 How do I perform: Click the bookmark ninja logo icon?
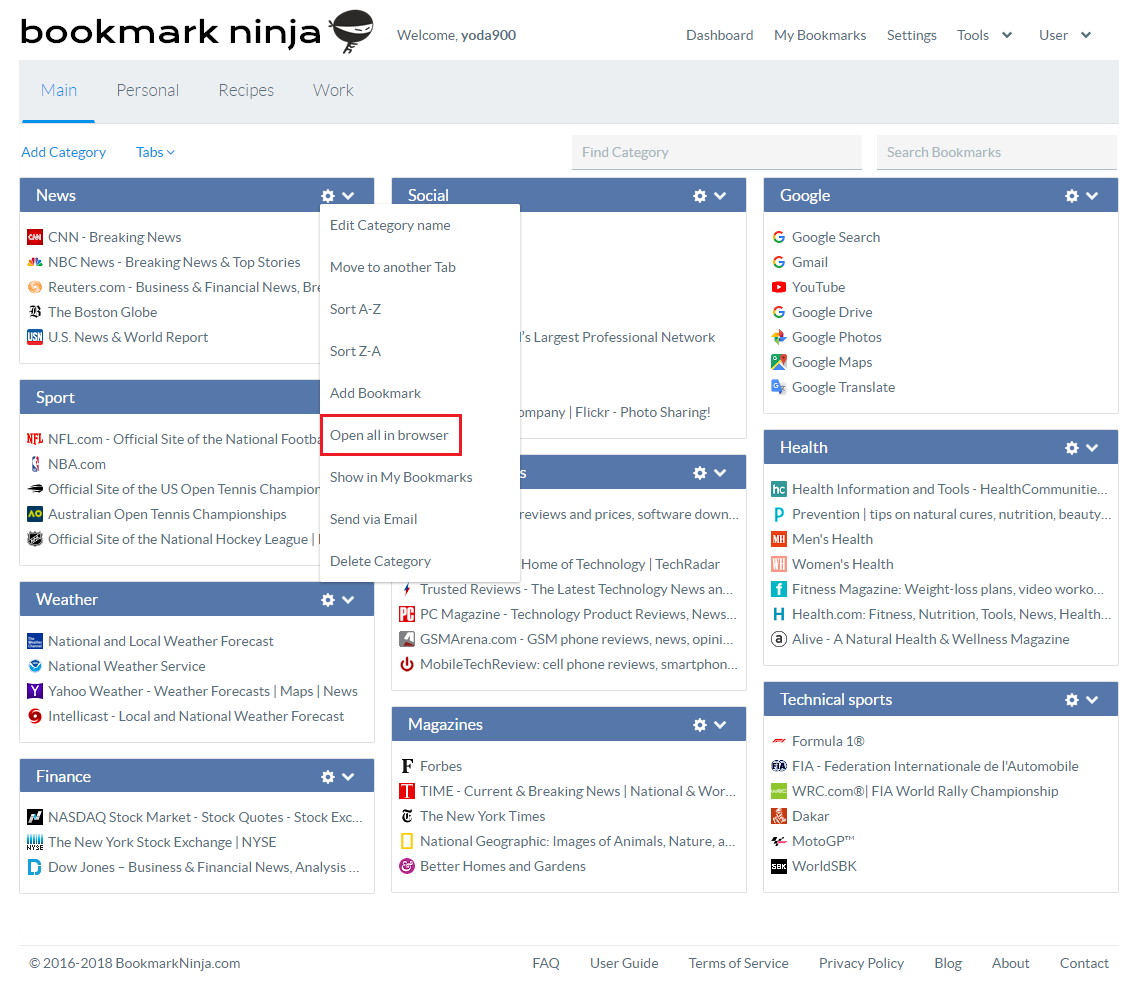(x=349, y=32)
